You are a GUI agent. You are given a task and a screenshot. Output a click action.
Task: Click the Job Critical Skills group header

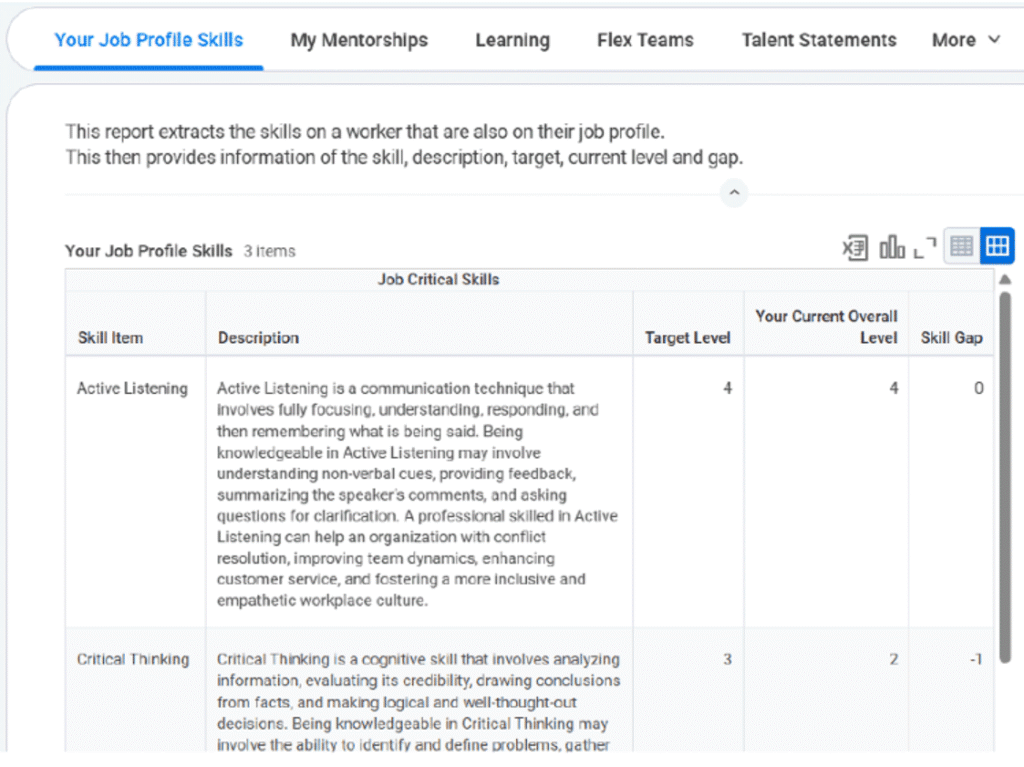point(438,280)
